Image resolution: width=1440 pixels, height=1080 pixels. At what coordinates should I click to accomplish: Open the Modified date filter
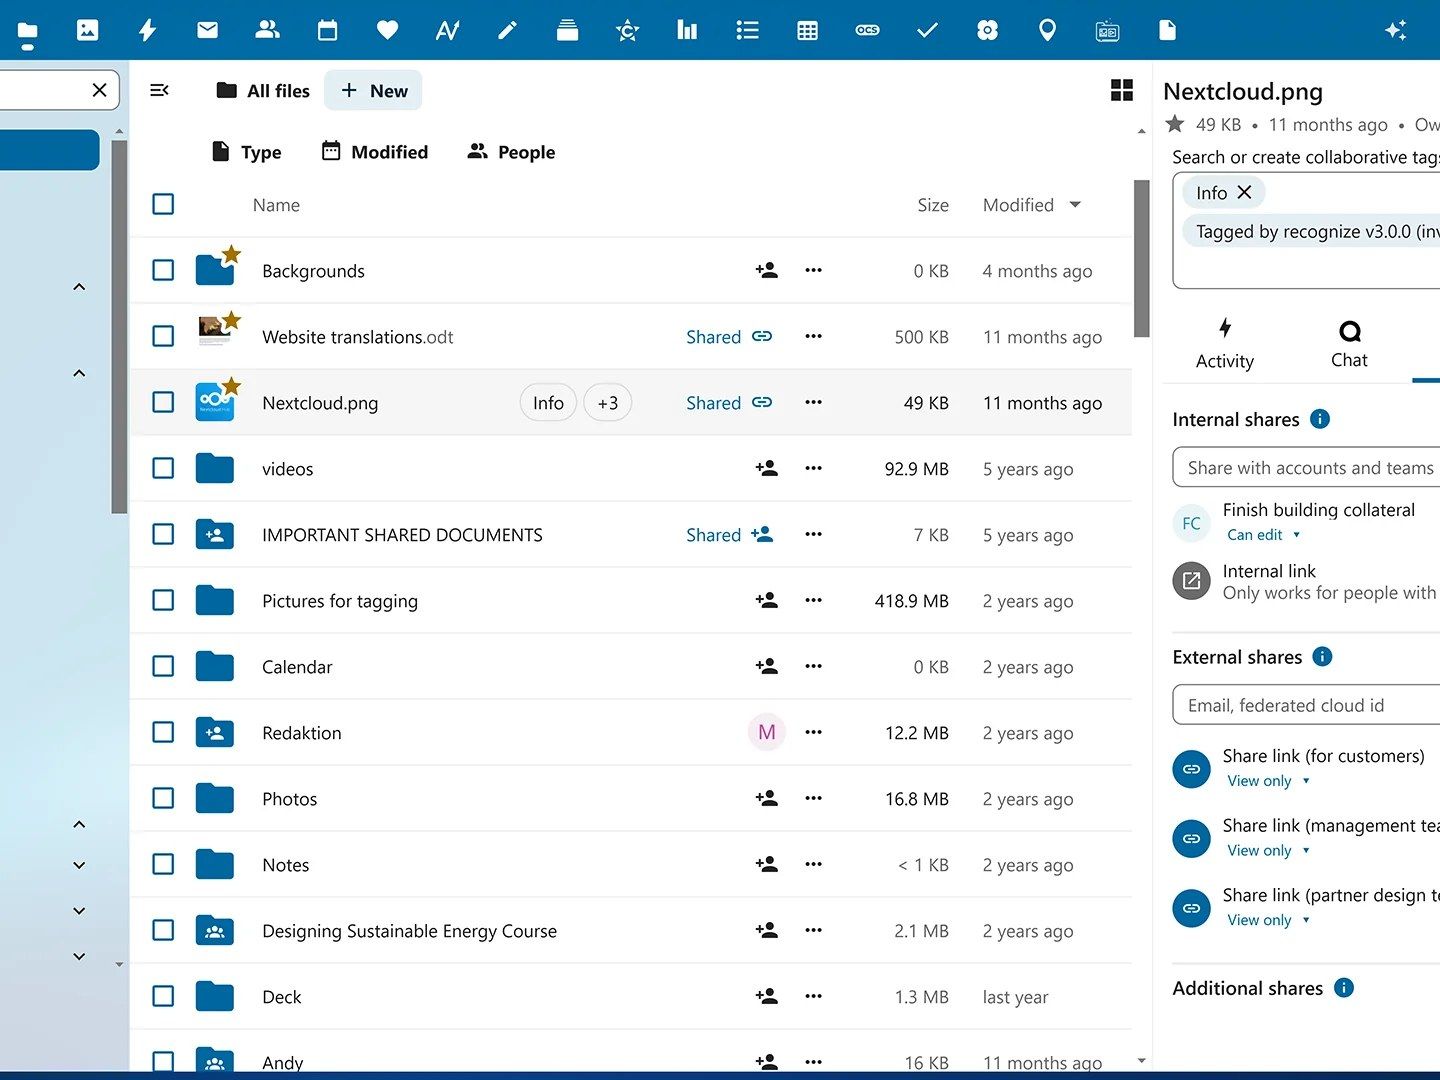coord(375,152)
